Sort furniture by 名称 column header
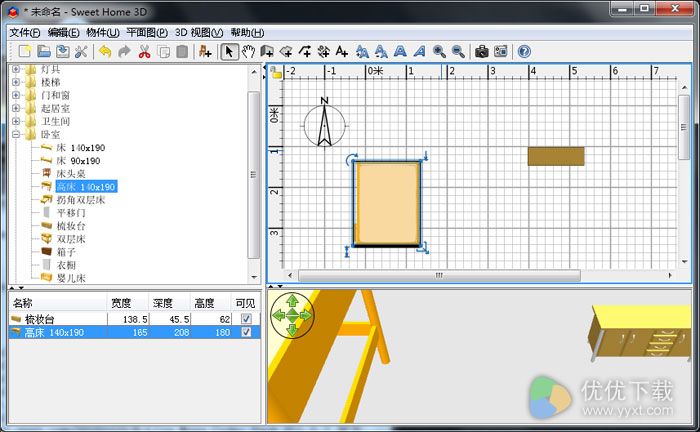Screen dimensions: 700x432 pos(58,303)
